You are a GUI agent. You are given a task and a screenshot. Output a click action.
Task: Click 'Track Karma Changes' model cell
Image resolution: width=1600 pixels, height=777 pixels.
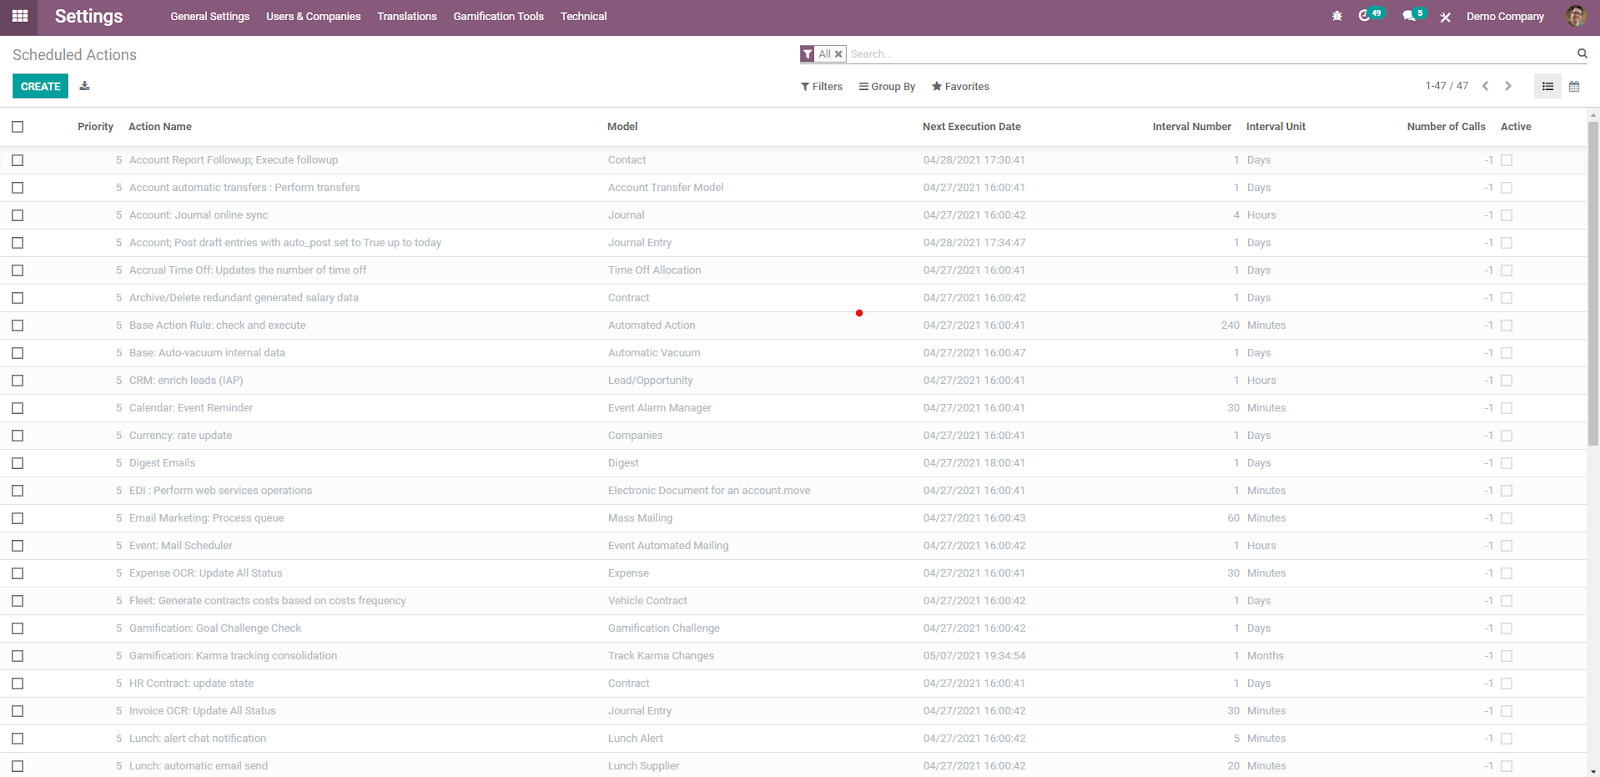click(x=661, y=656)
